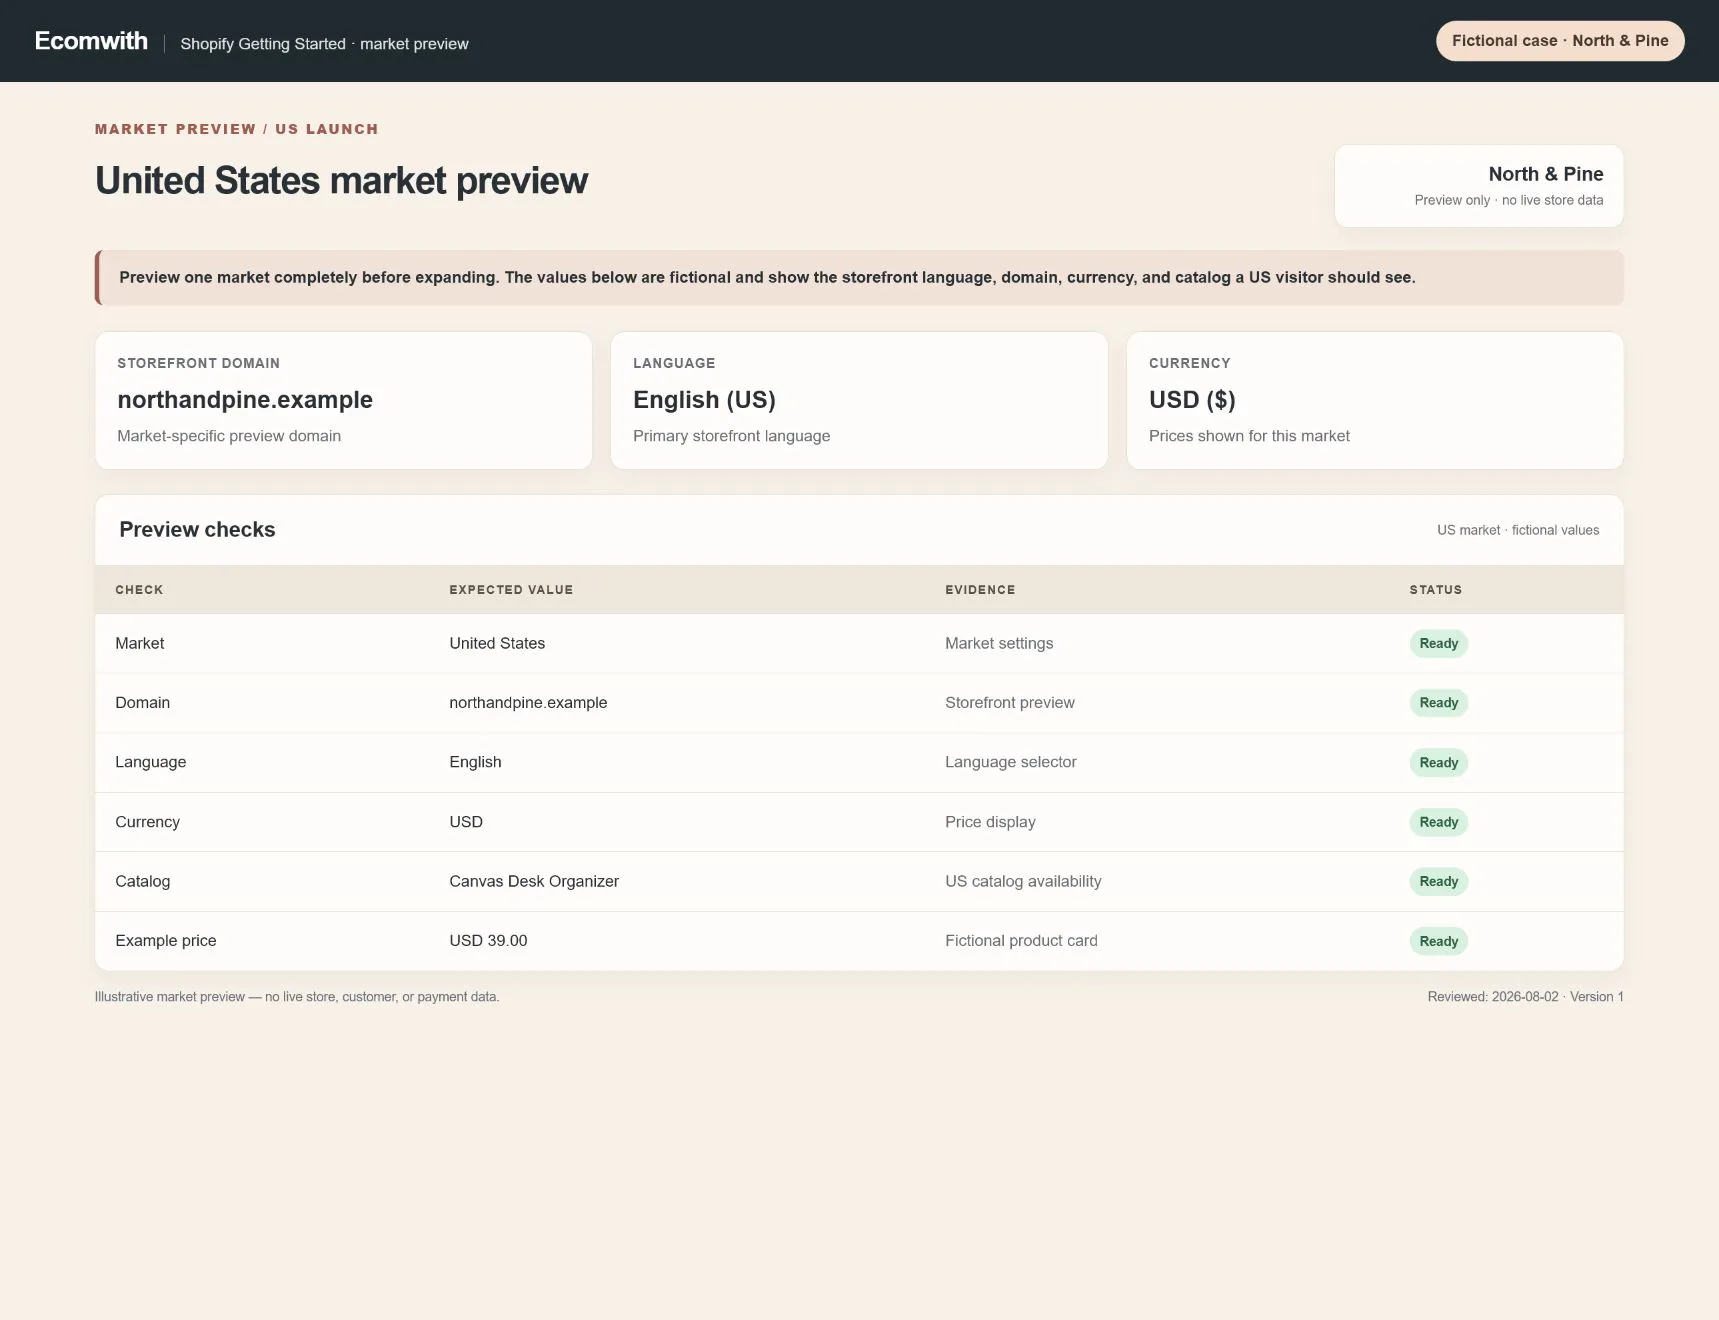This screenshot has height=1320, width=1719.
Task: Click 'US market · fictional values' note
Action: point(1518,530)
